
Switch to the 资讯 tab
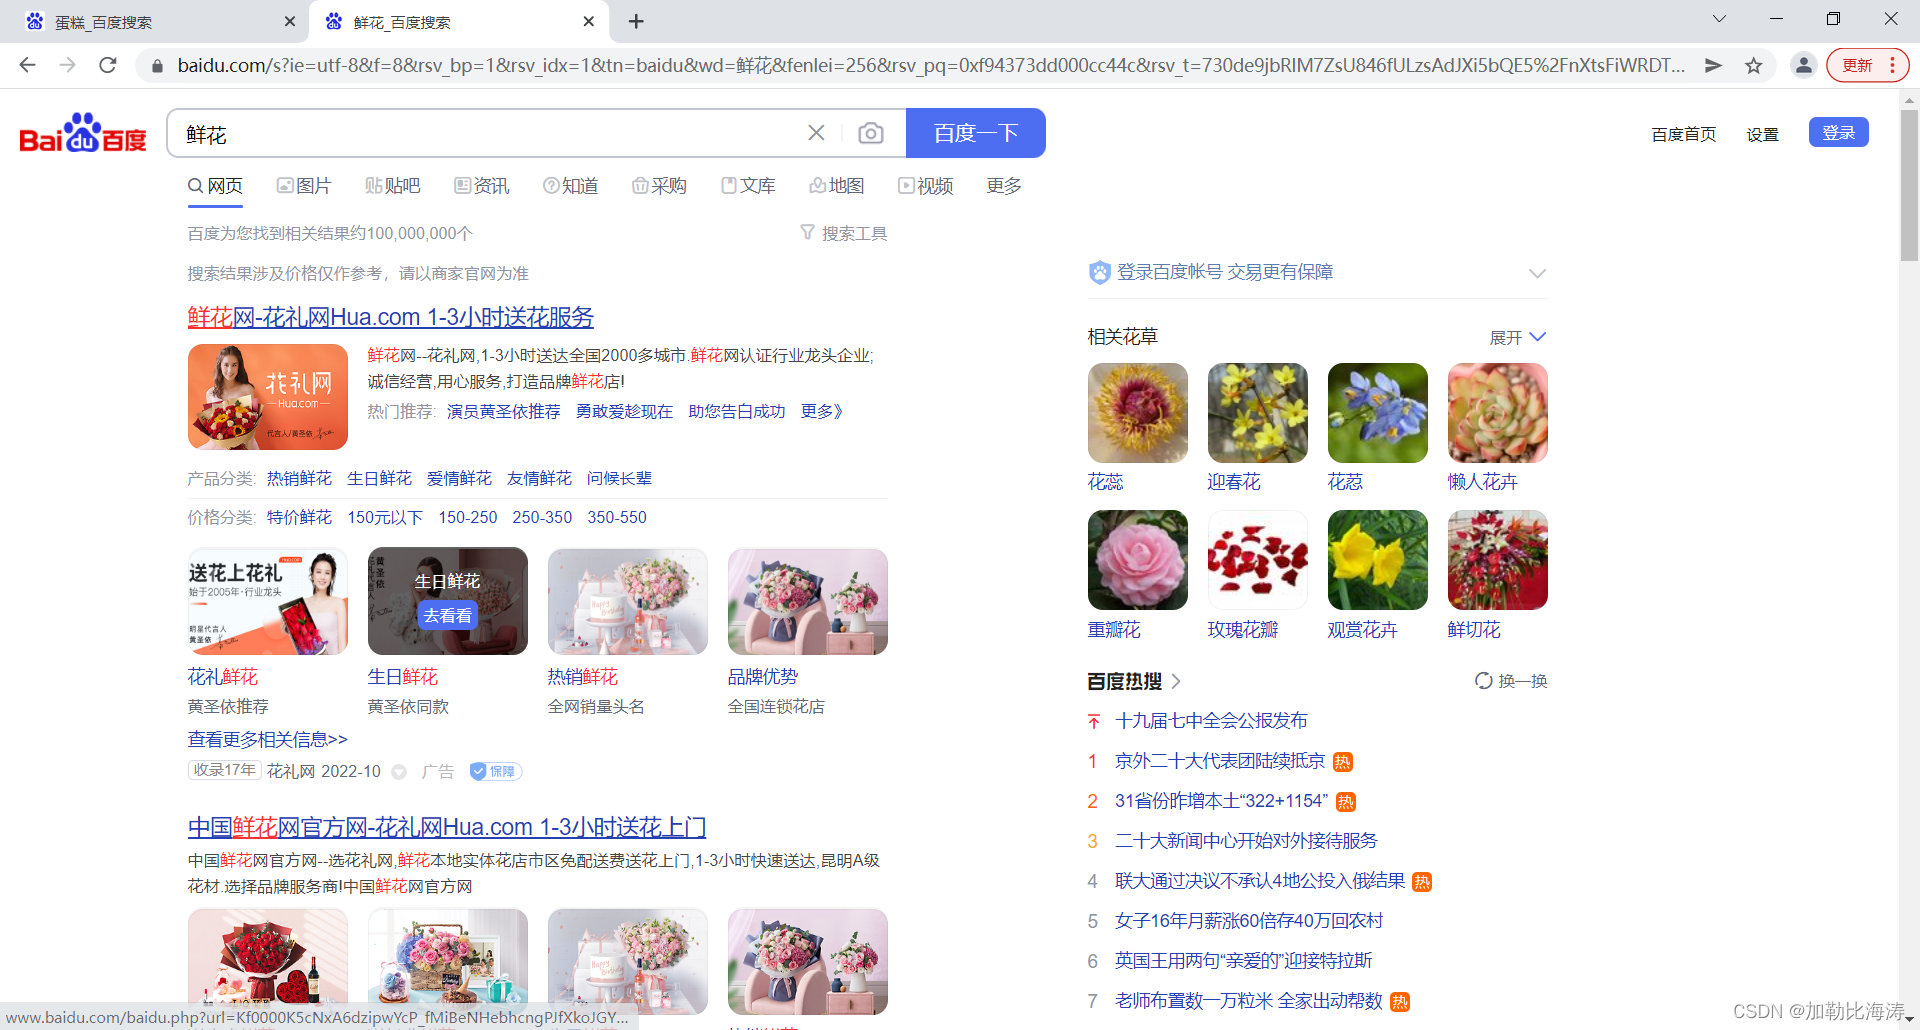(x=481, y=186)
